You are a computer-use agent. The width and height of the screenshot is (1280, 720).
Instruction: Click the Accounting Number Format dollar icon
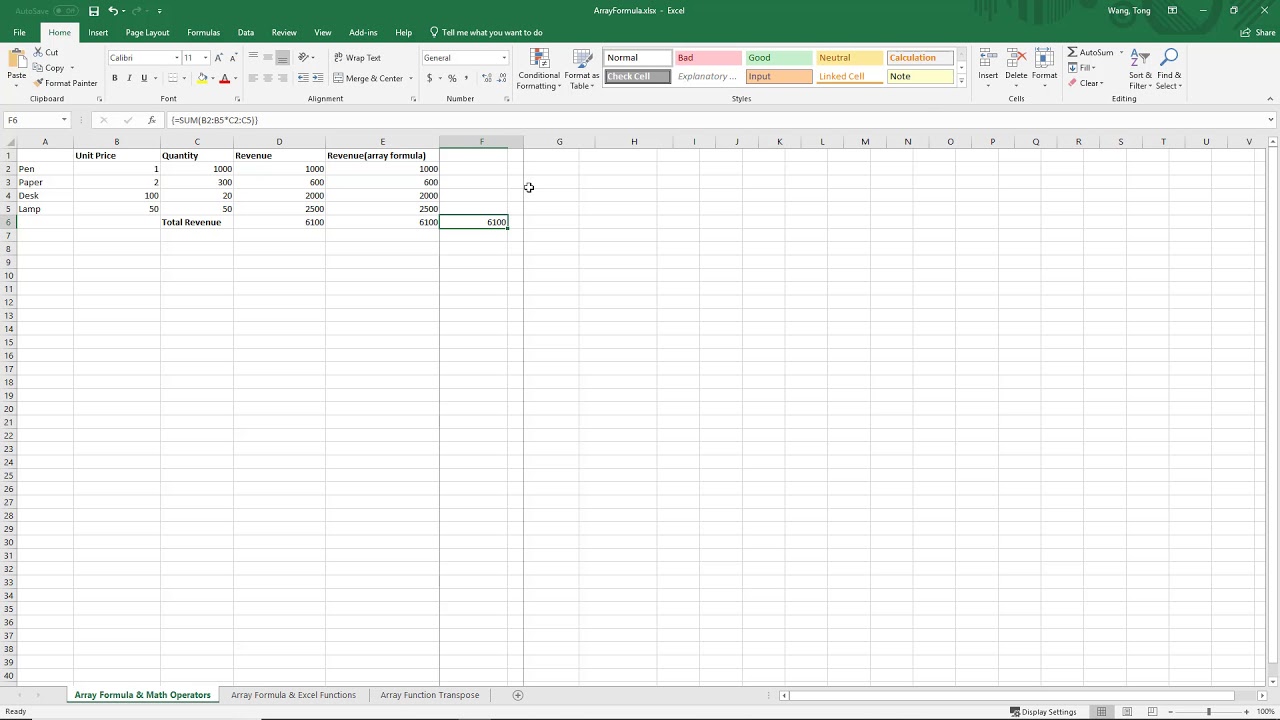(x=430, y=78)
